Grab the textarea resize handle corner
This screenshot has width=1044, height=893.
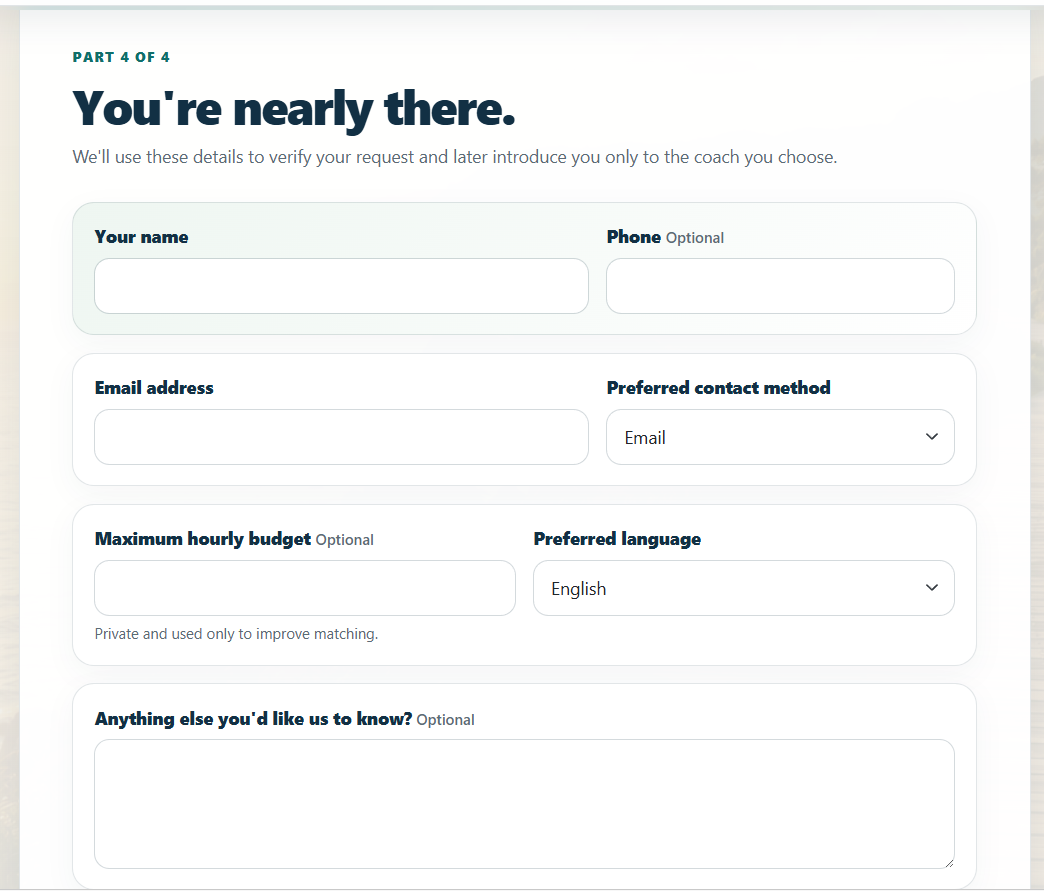949,863
